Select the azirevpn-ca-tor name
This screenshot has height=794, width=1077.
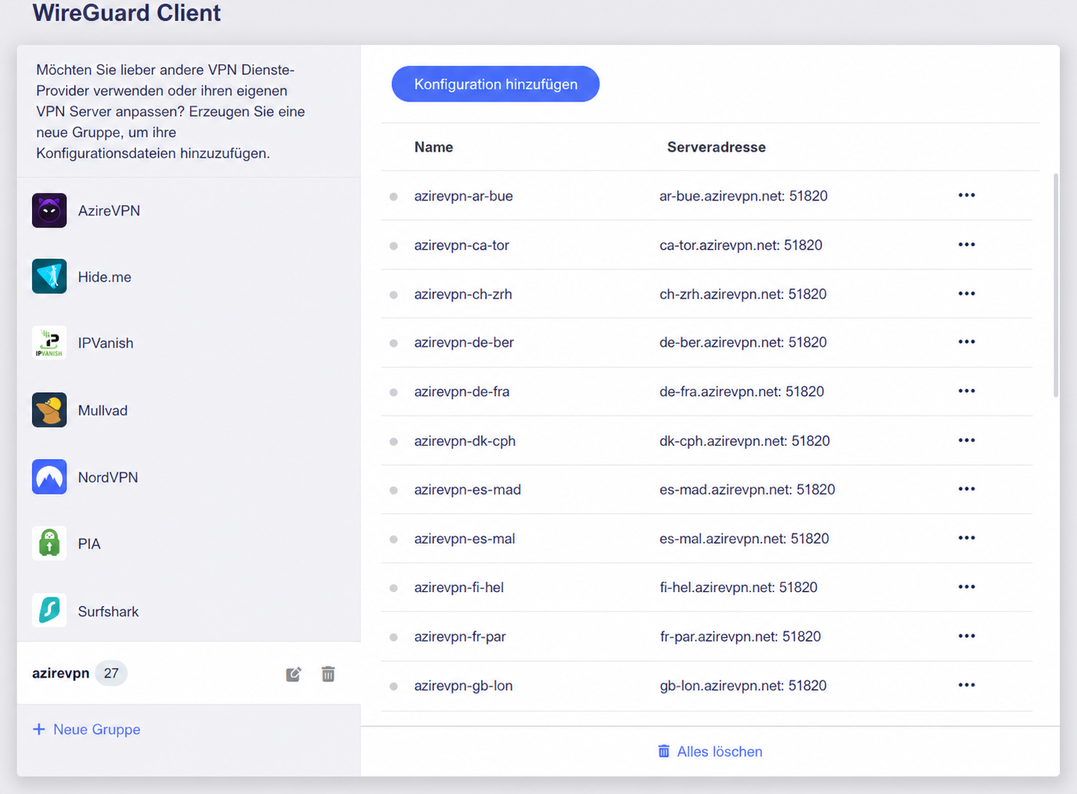pos(461,245)
